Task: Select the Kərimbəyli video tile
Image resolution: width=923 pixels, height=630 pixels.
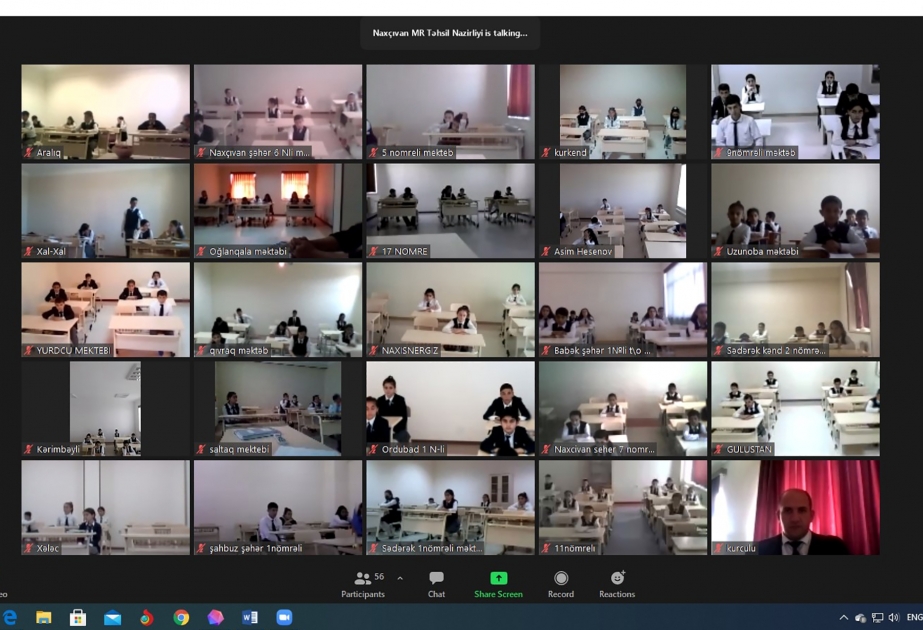Action: pyautogui.click(x=106, y=409)
